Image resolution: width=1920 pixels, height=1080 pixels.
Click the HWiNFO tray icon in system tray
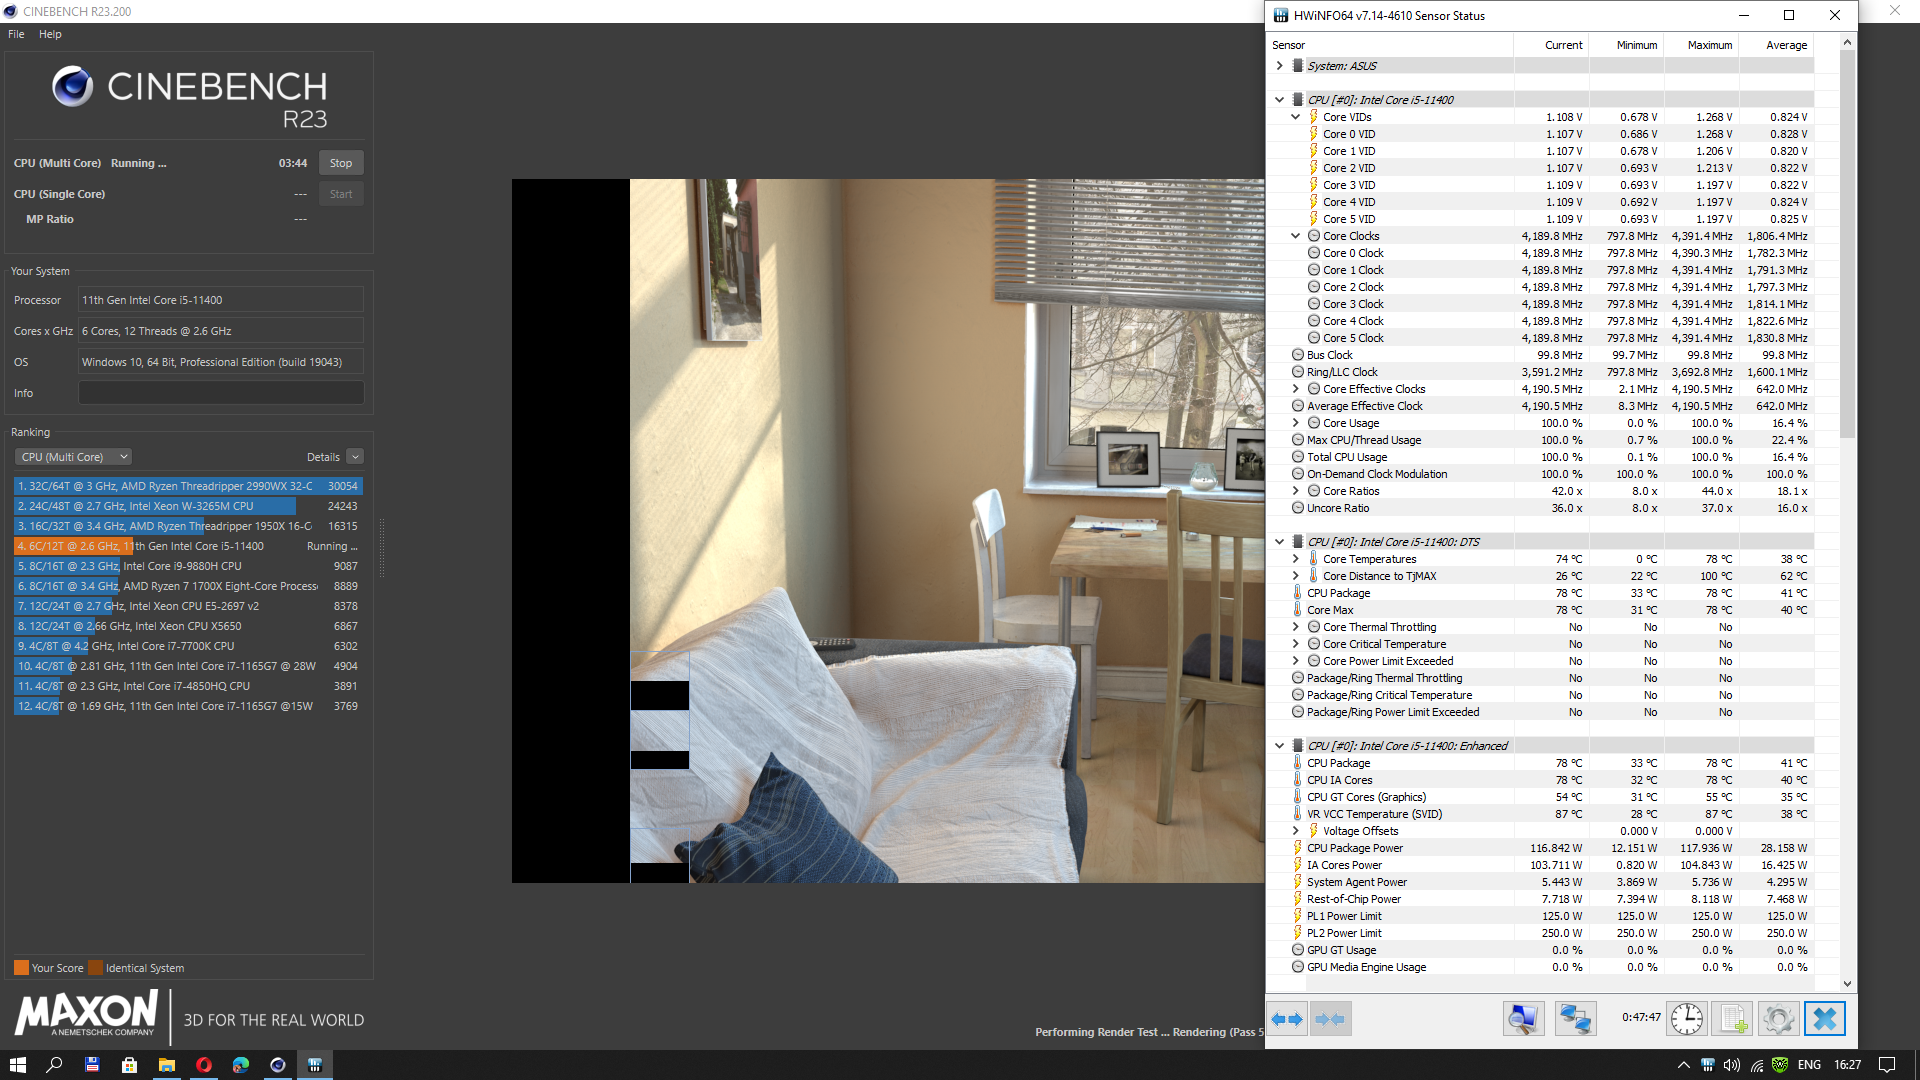[x=1707, y=1065]
